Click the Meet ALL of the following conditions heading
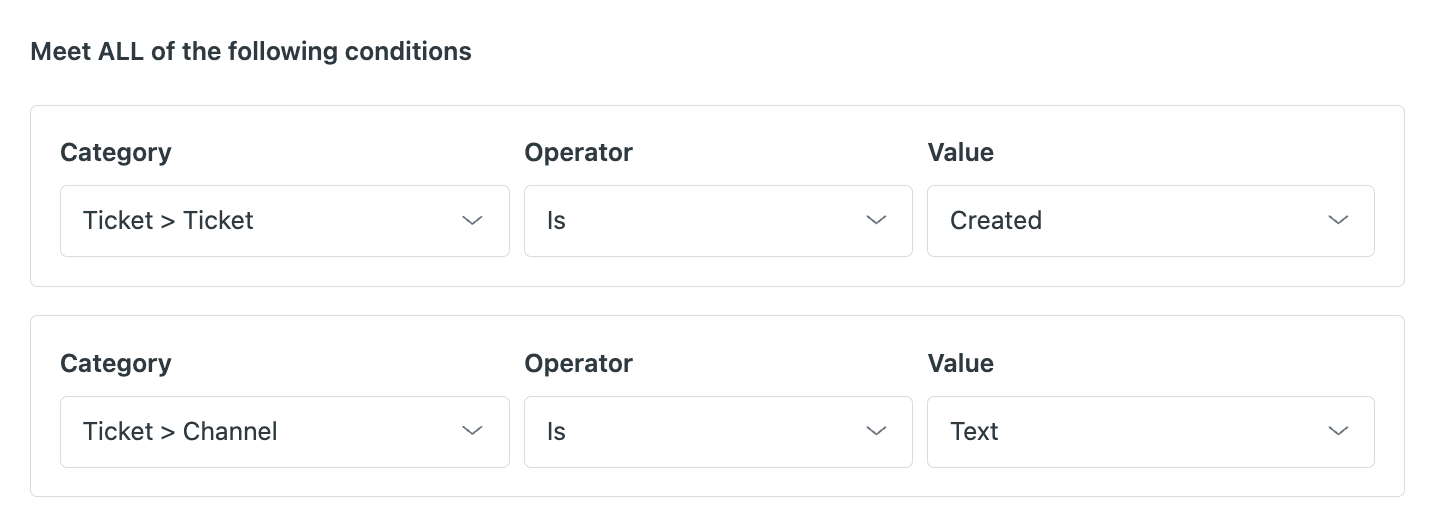 (251, 51)
